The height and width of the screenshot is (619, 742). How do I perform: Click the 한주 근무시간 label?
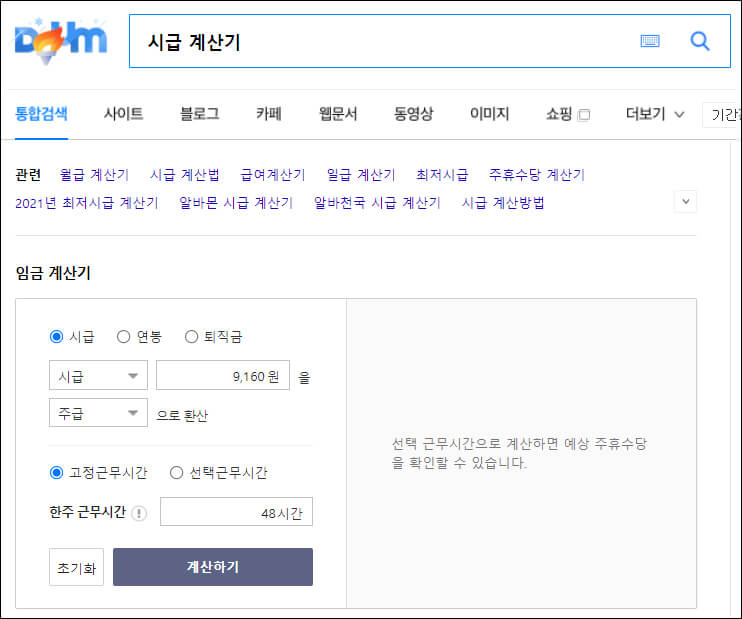point(88,512)
